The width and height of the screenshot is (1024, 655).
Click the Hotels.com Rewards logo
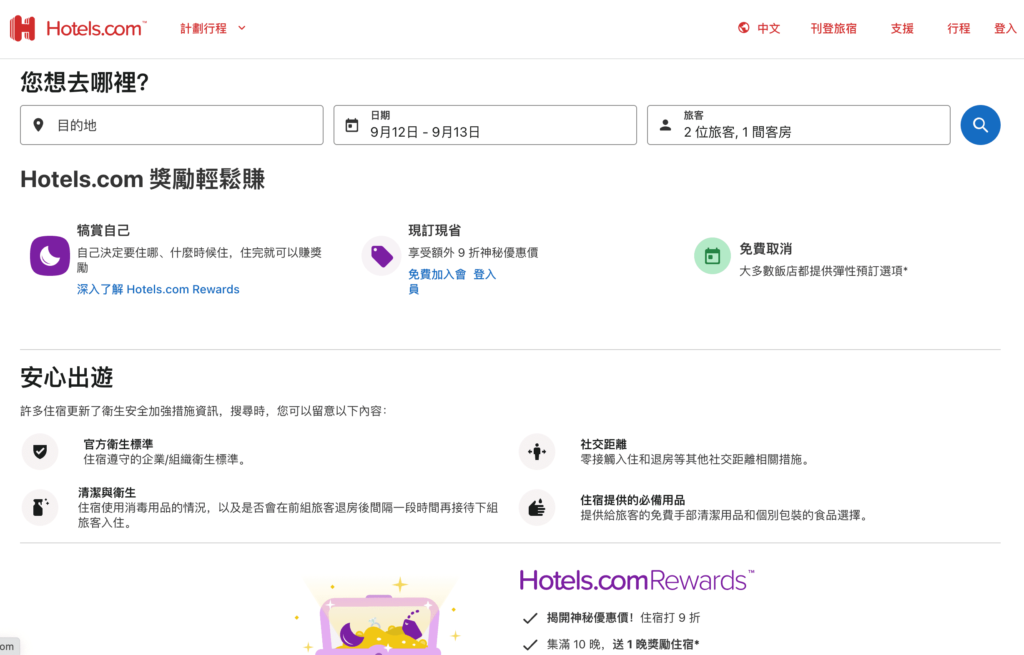tap(637, 581)
